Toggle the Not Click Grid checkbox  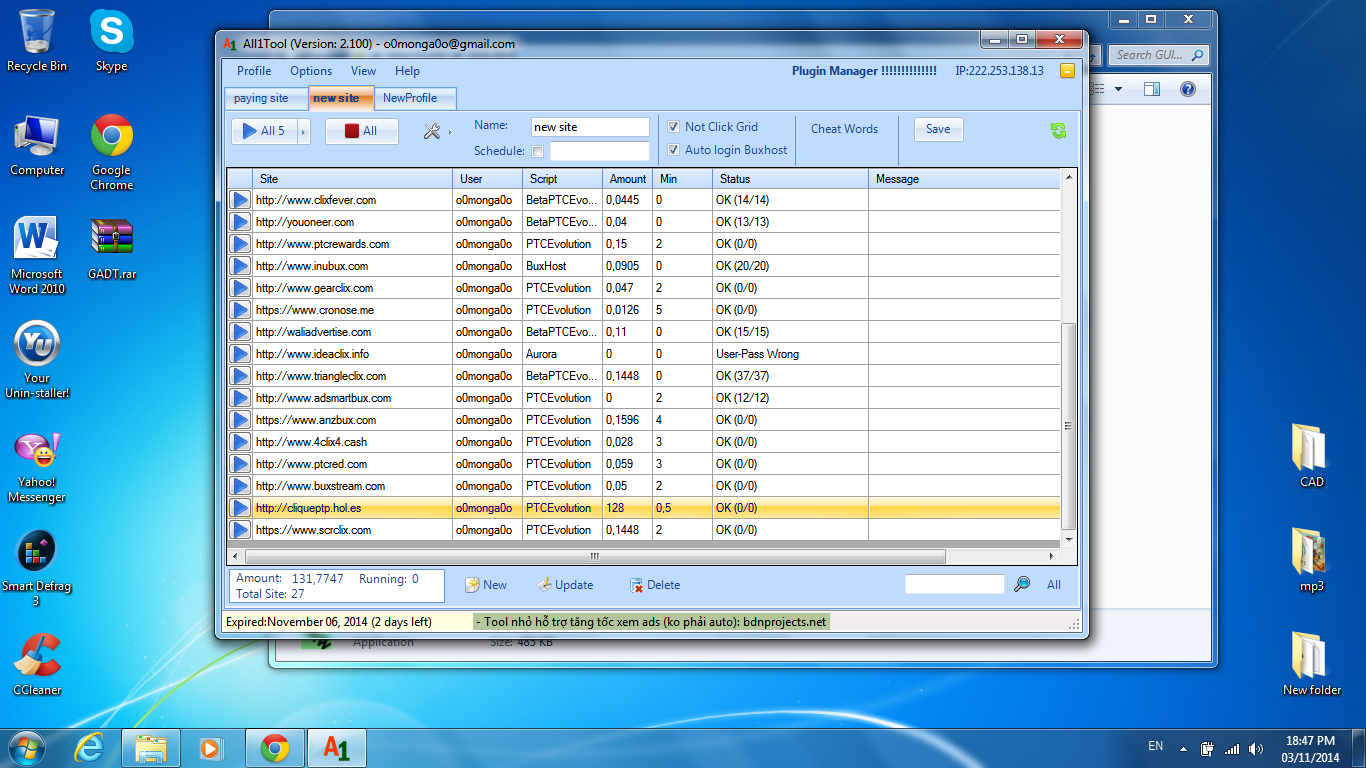(x=673, y=127)
